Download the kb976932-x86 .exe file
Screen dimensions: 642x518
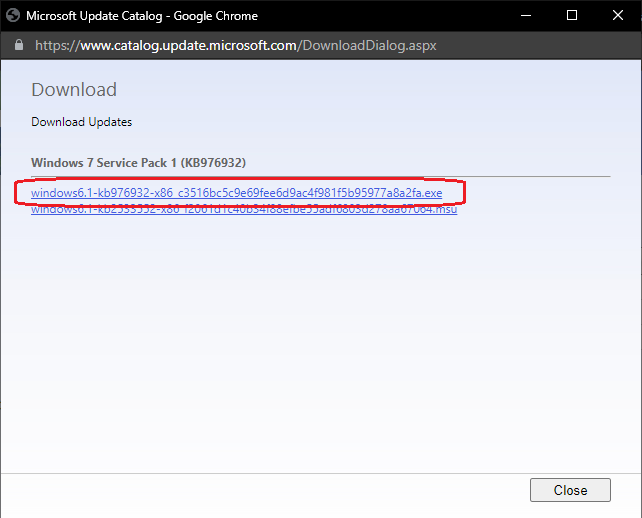click(x=236, y=193)
